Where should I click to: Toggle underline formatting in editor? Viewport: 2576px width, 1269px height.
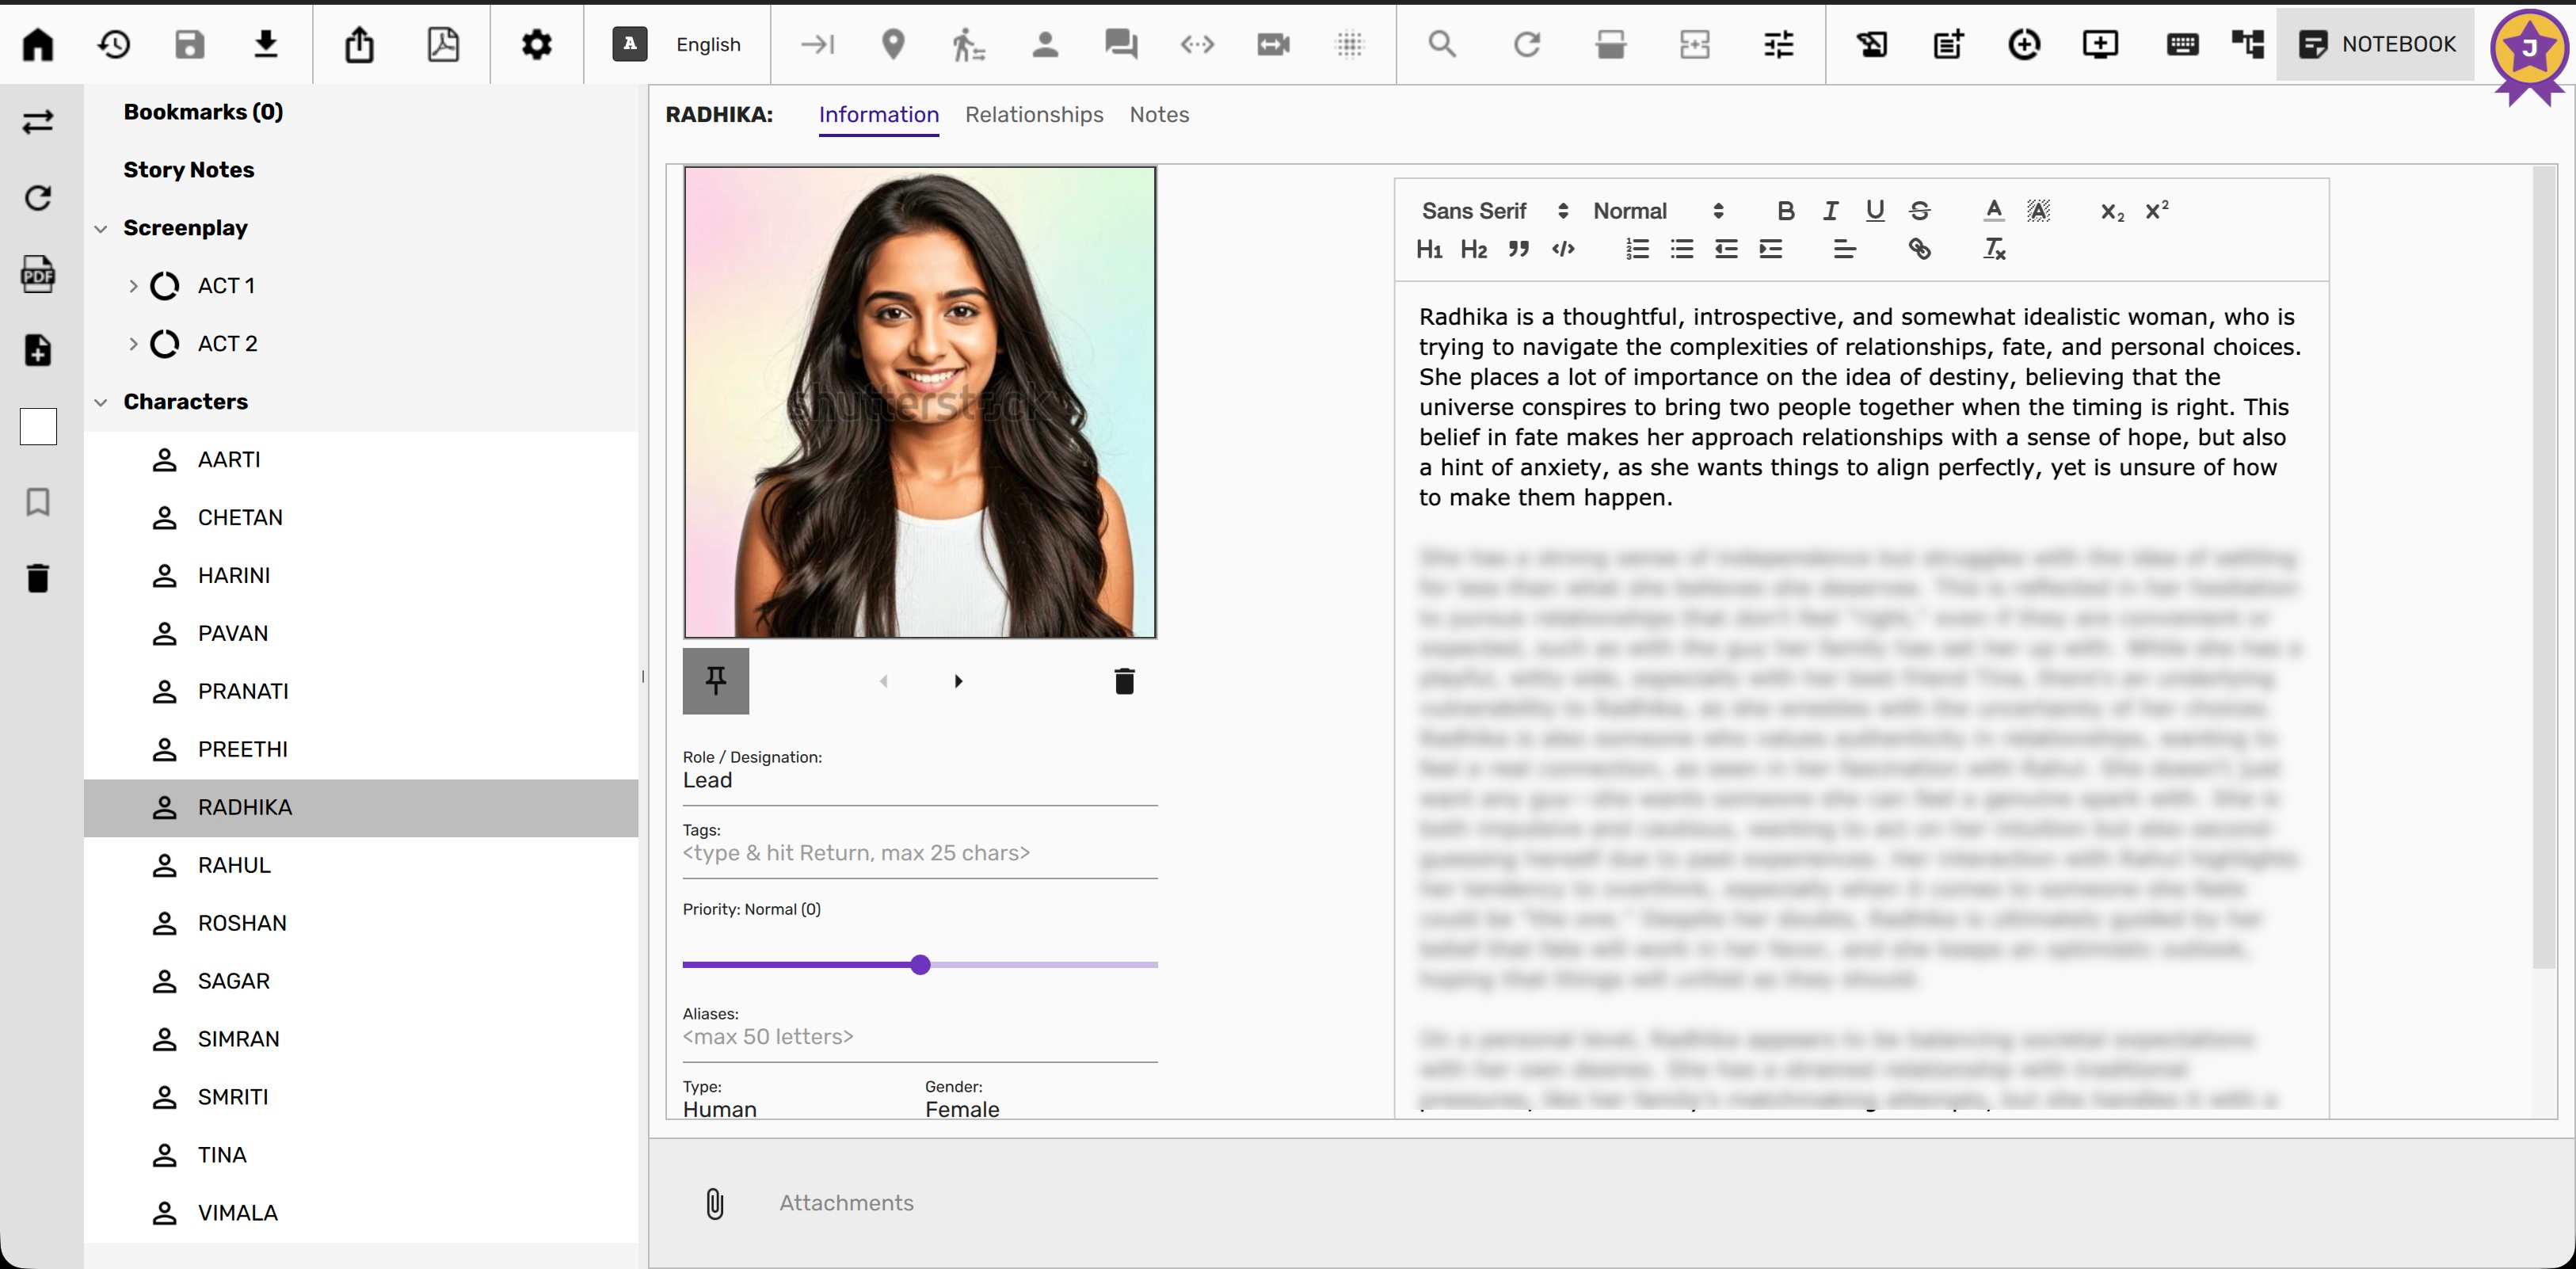click(x=1875, y=211)
